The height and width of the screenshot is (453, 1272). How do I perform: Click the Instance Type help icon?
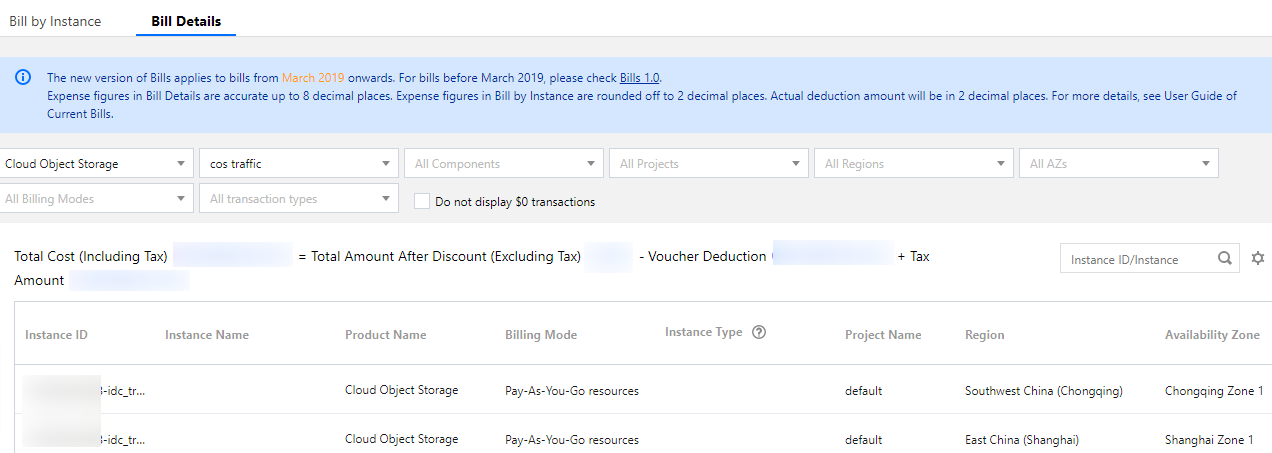pyautogui.click(x=759, y=333)
